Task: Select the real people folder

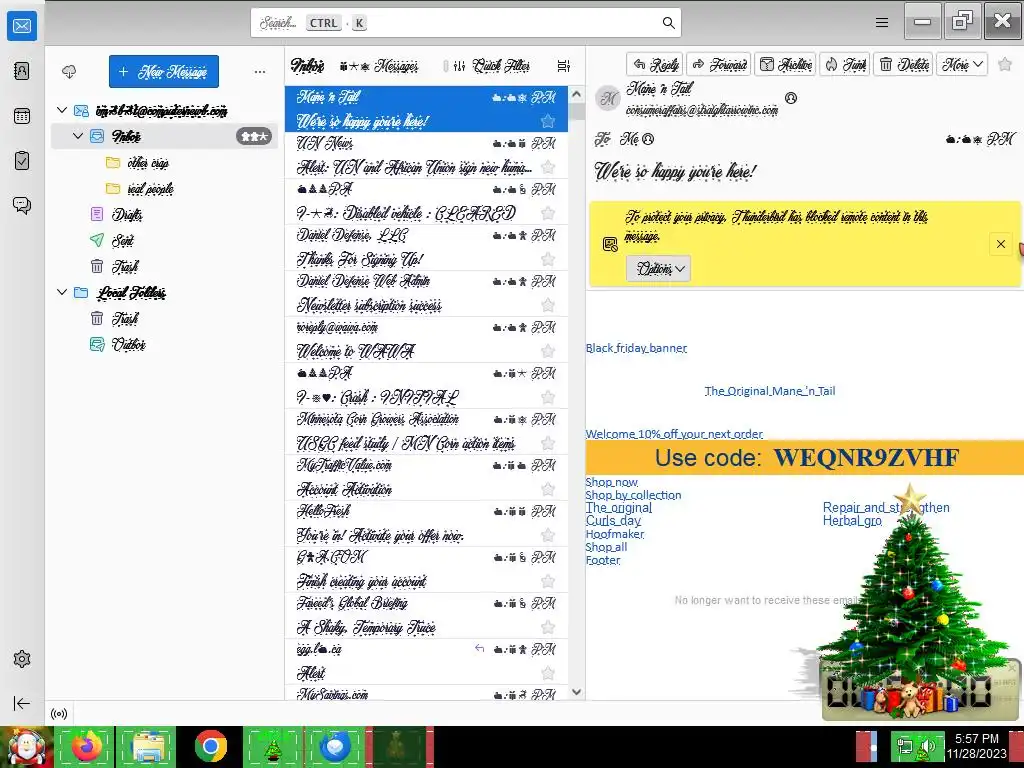Action: tap(150, 189)
